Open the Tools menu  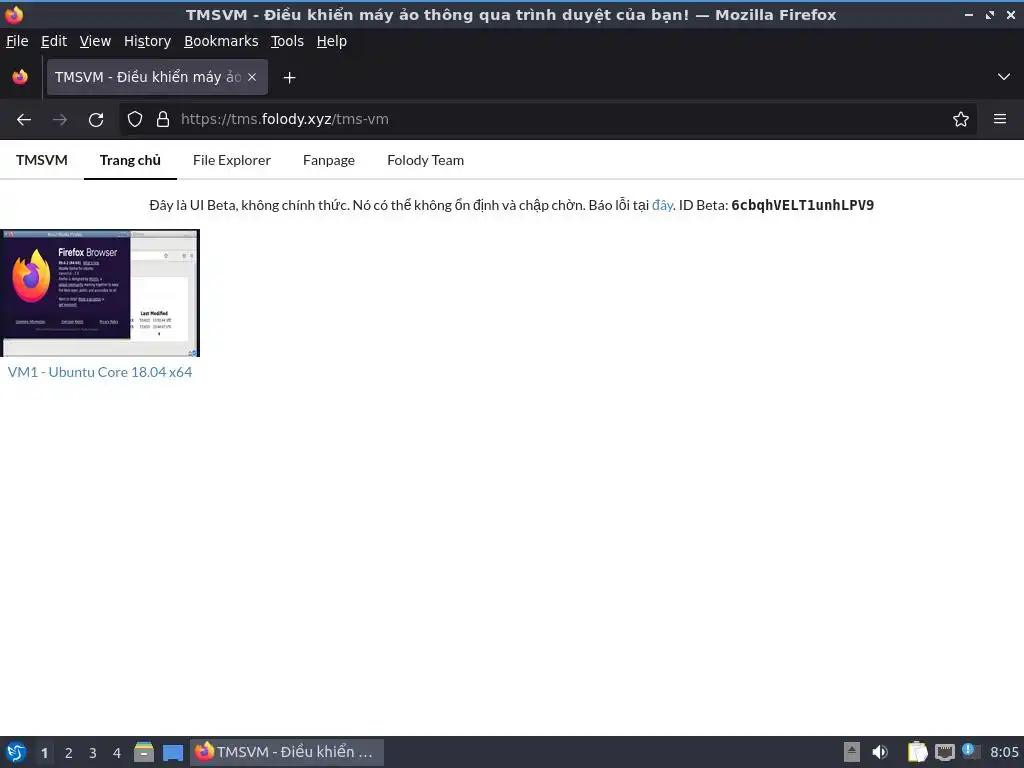tap(287, 41)
